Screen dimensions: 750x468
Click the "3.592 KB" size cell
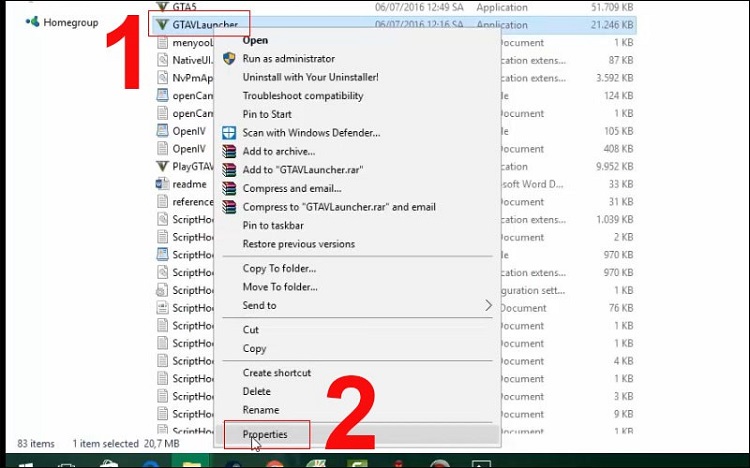[614, 78]
